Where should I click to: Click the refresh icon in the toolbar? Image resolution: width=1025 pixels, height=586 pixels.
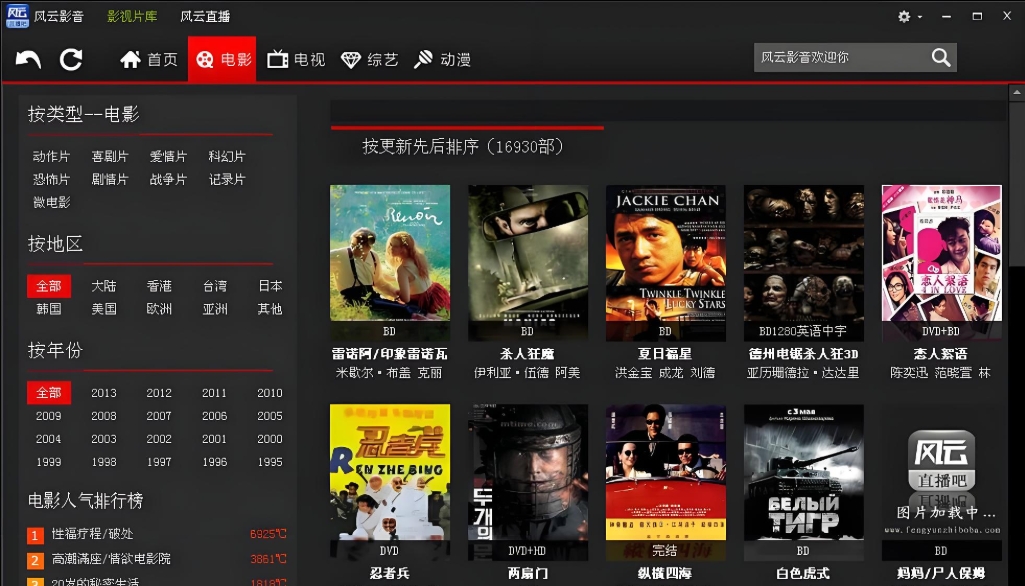click(x=70, y=59)
